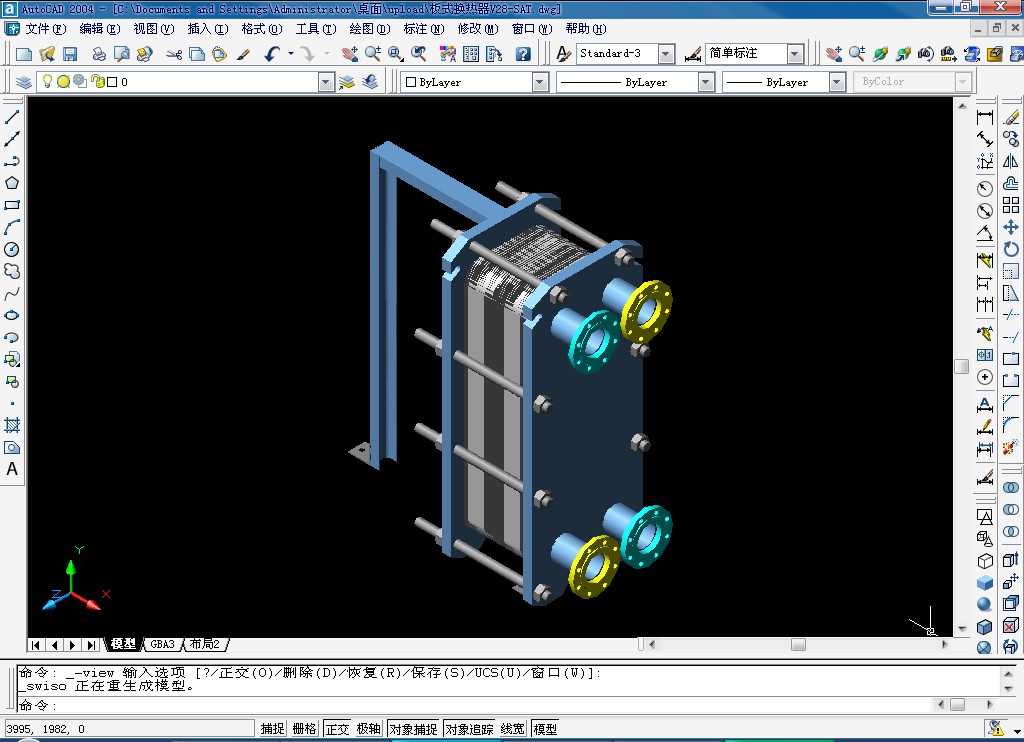Image resolution: width=1024 pixels, height=742 pixels.
Task: Open the ByLayer linetype dropdown
Action: click(x=706, y=82)
